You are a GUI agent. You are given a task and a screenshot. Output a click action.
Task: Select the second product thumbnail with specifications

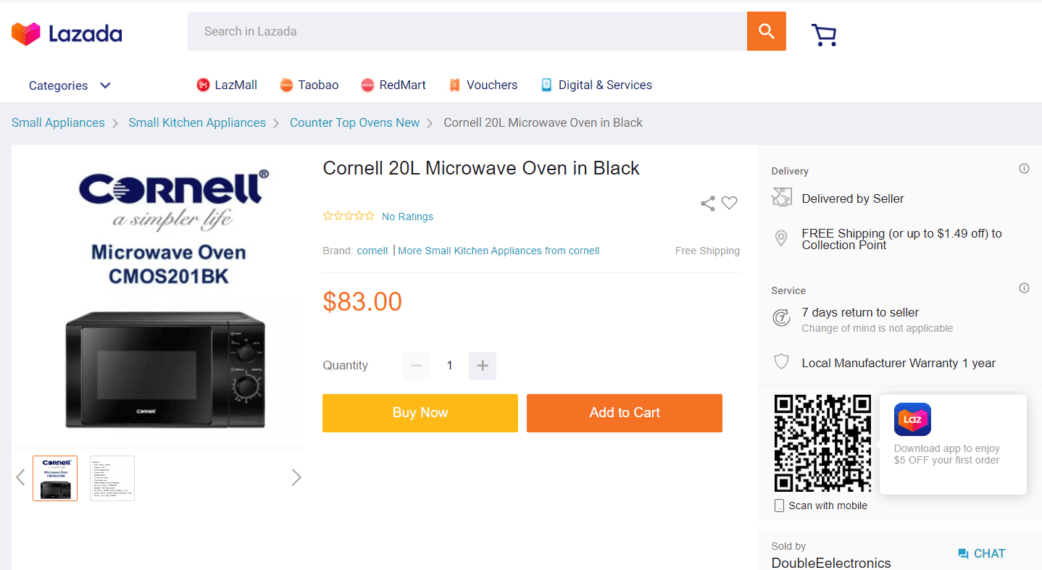[112, 478]
